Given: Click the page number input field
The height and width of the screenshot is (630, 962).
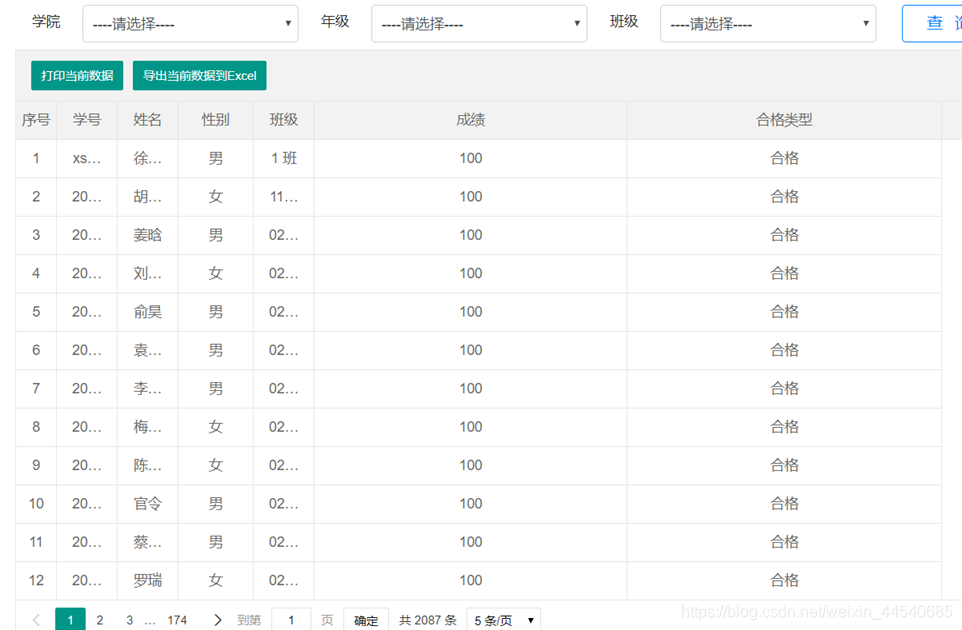Looking at the screenshot, I should point(291,620).
